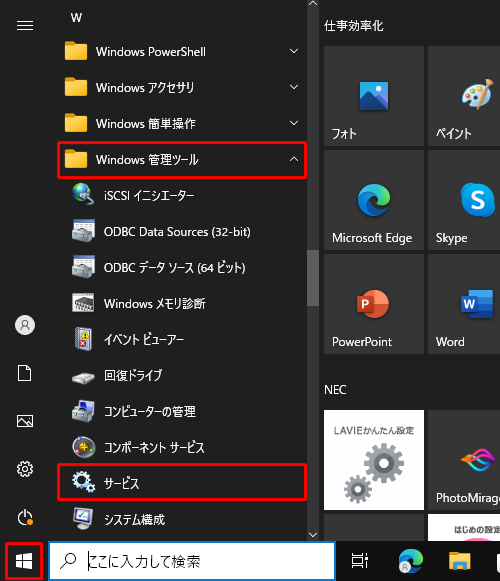Click the Power icon
This screenshot has height=581, width=500.
pos(25,517)
